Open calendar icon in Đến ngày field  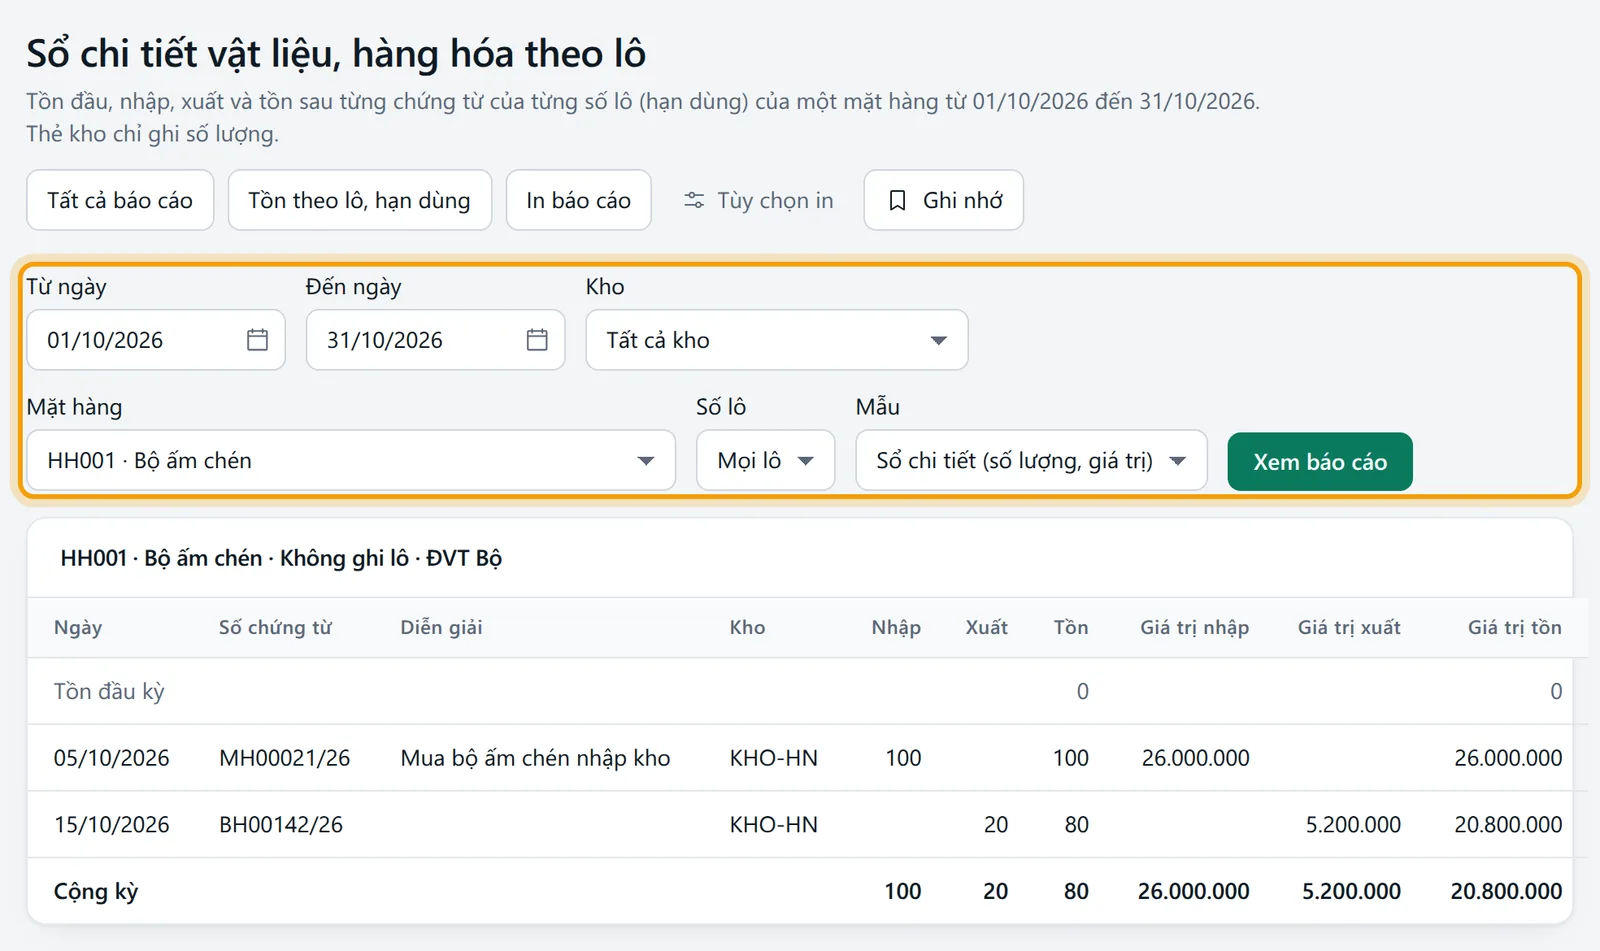pyautogui.click(x=537, y=340)
